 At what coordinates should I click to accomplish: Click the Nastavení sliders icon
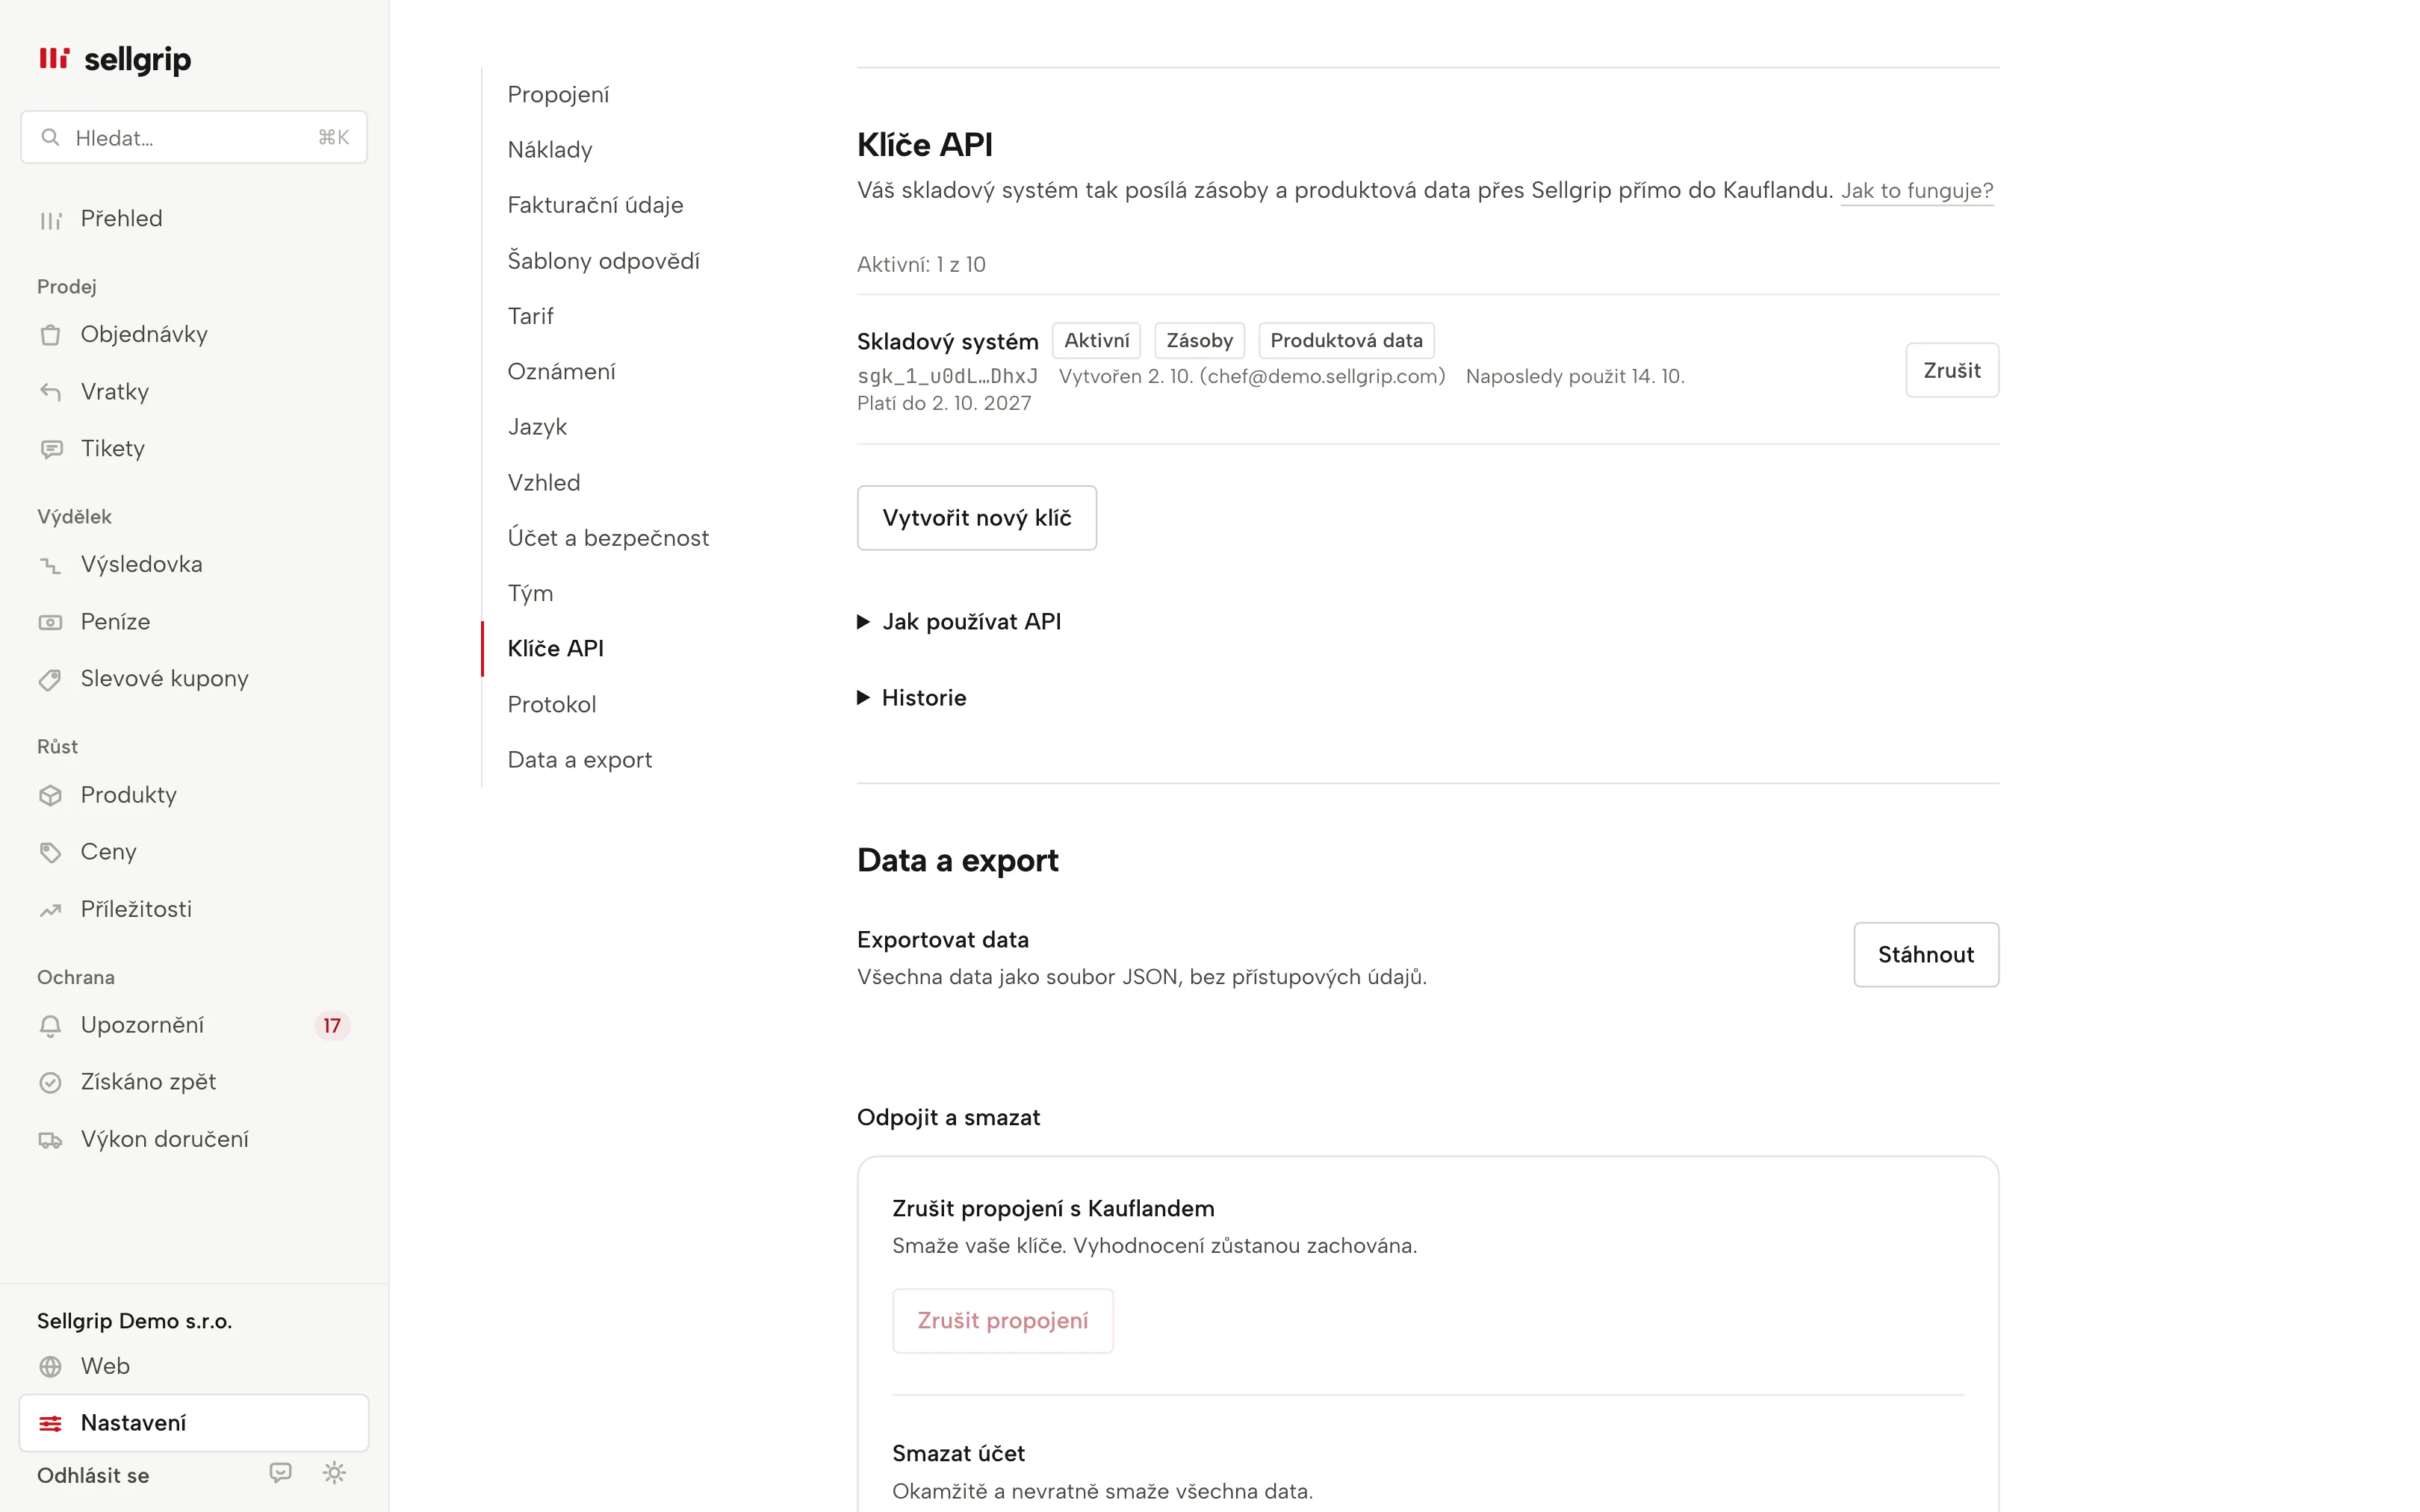[x=50, y=1423]
